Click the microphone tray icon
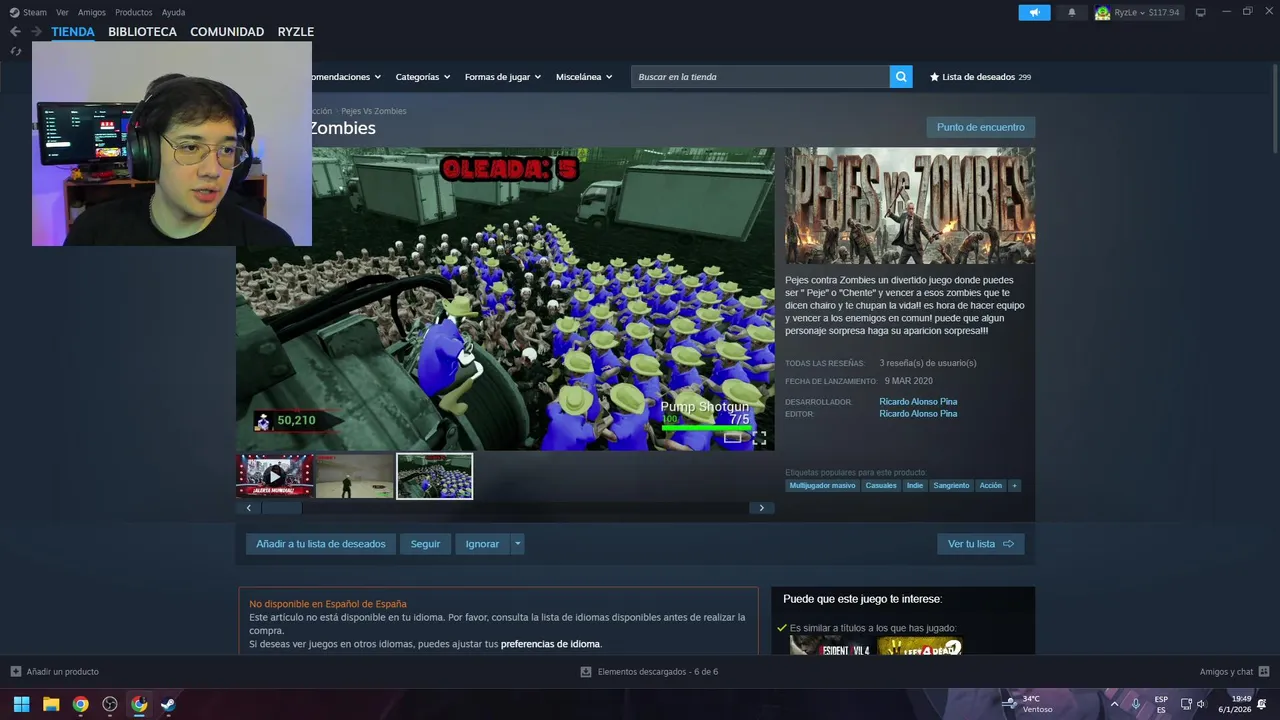 [1136, 704]
